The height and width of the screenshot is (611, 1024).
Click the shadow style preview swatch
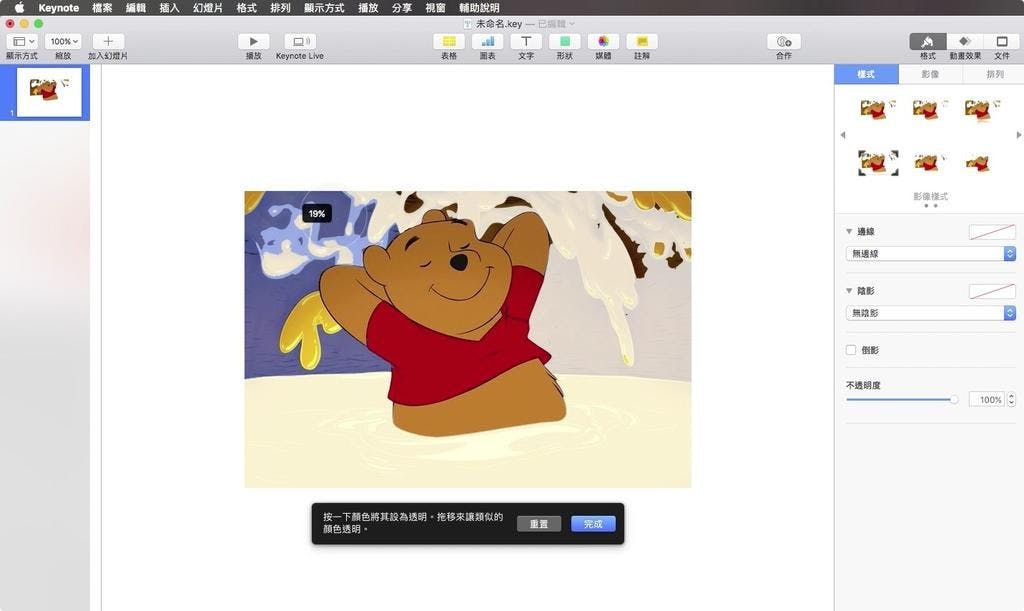(x=992, y=291)
